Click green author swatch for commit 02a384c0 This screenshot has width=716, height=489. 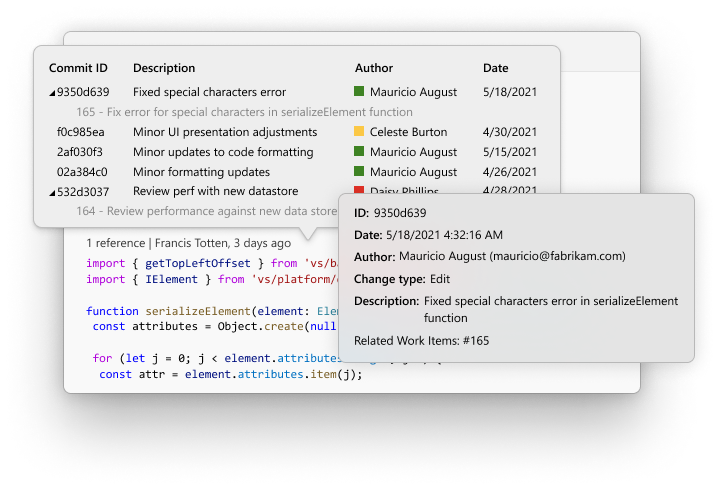[x=359, y=172]
